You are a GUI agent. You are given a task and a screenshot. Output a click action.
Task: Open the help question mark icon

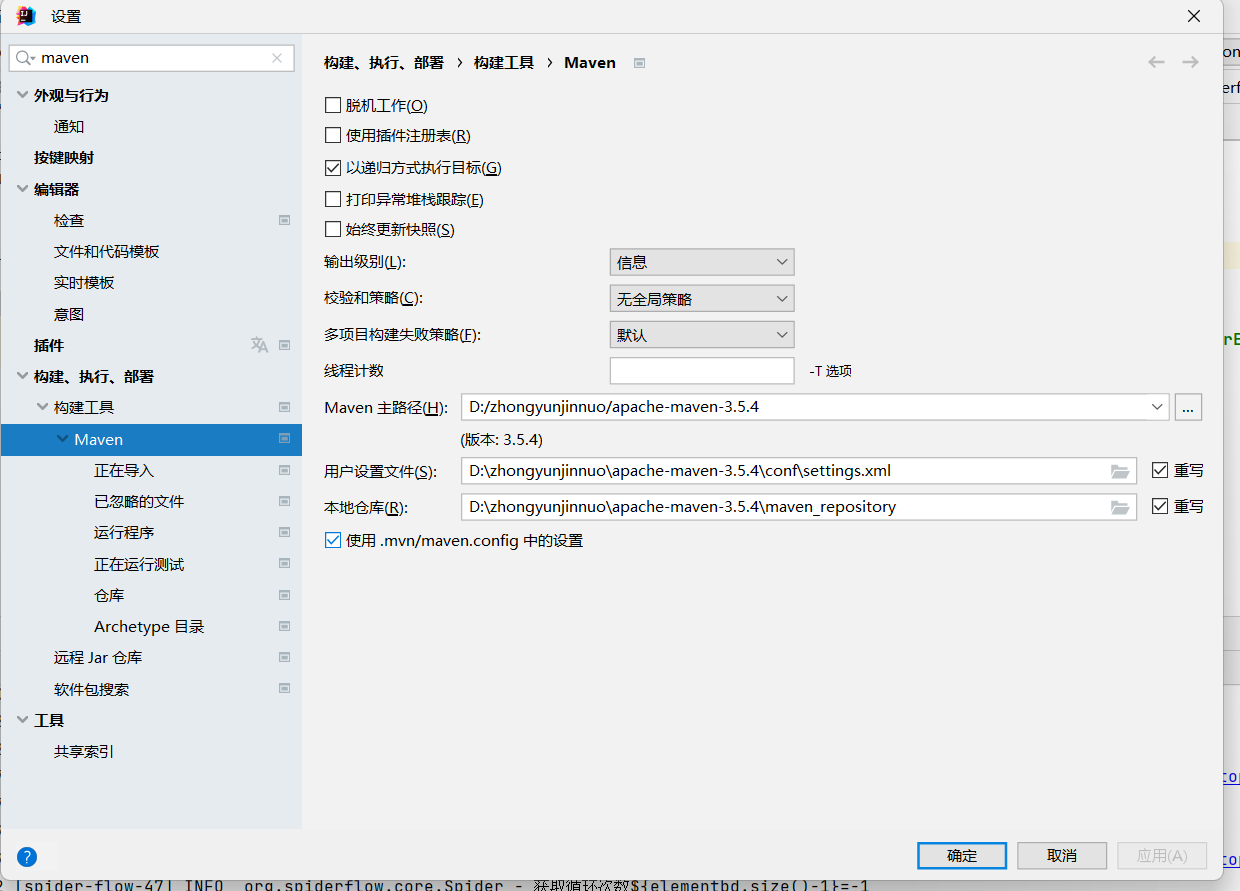(x=27, y=856)
